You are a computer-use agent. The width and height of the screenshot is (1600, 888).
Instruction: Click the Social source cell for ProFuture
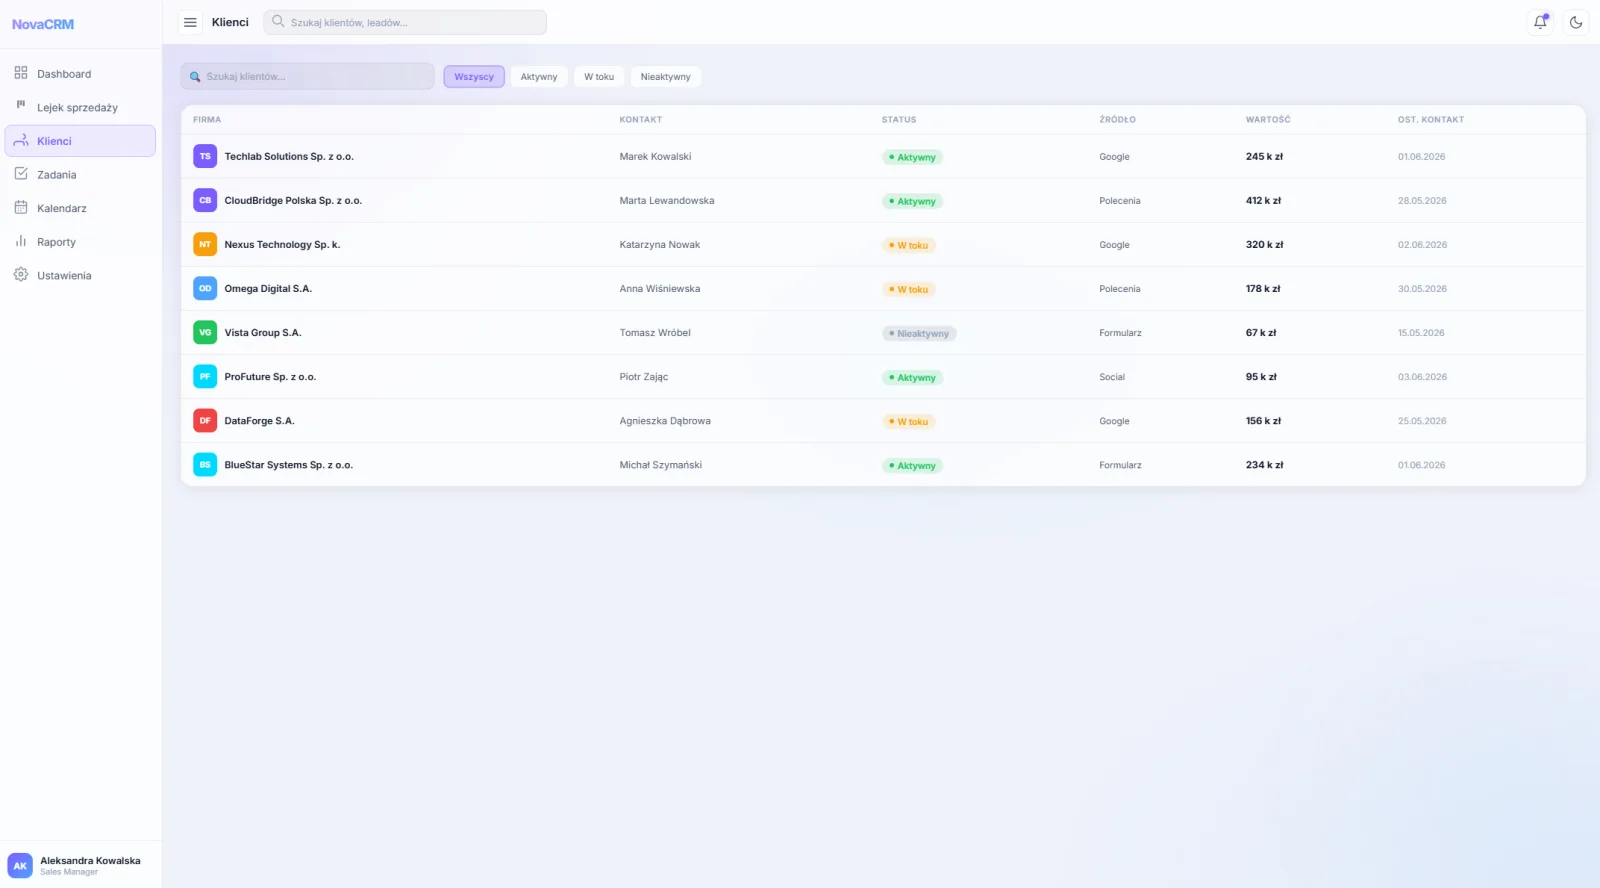1112,377
